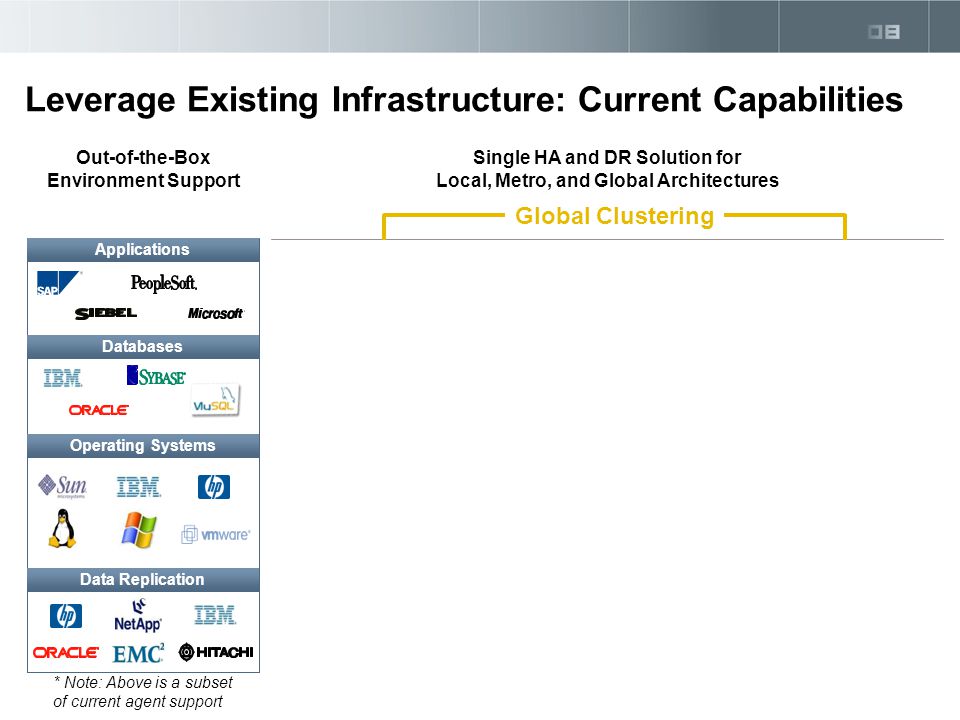Click the slide title Leverage Existing Infrastructure
Screen dimensions: 960x720
(464, 100)
